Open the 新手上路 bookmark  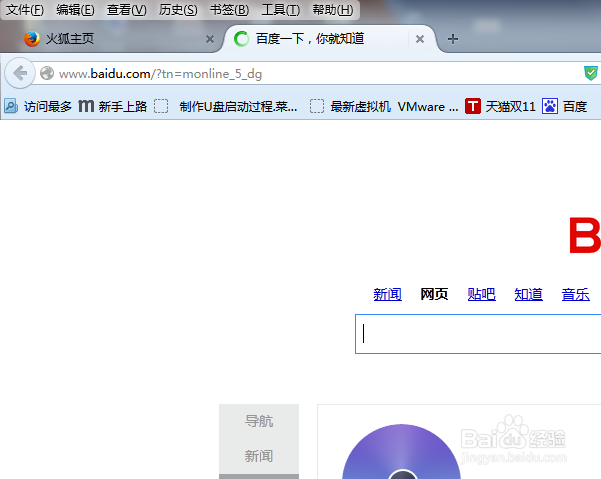coord(113,106)
